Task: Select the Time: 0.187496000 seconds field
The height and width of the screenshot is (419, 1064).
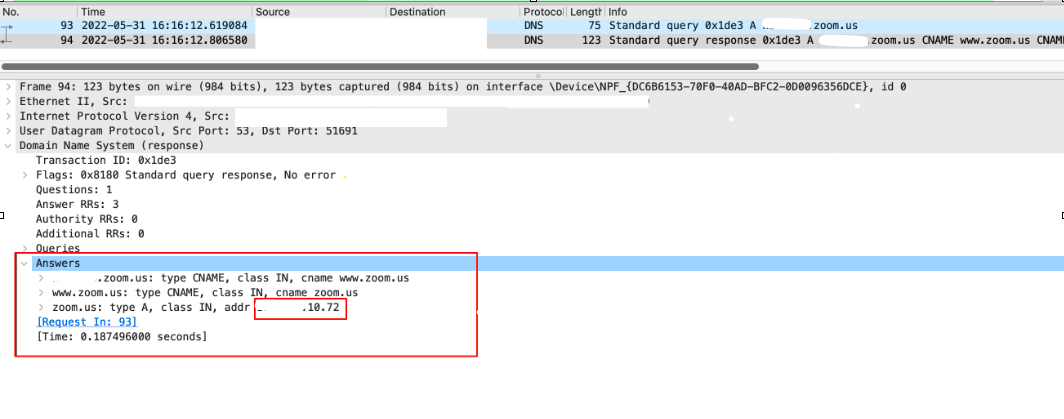Action: tap(121, 337)
